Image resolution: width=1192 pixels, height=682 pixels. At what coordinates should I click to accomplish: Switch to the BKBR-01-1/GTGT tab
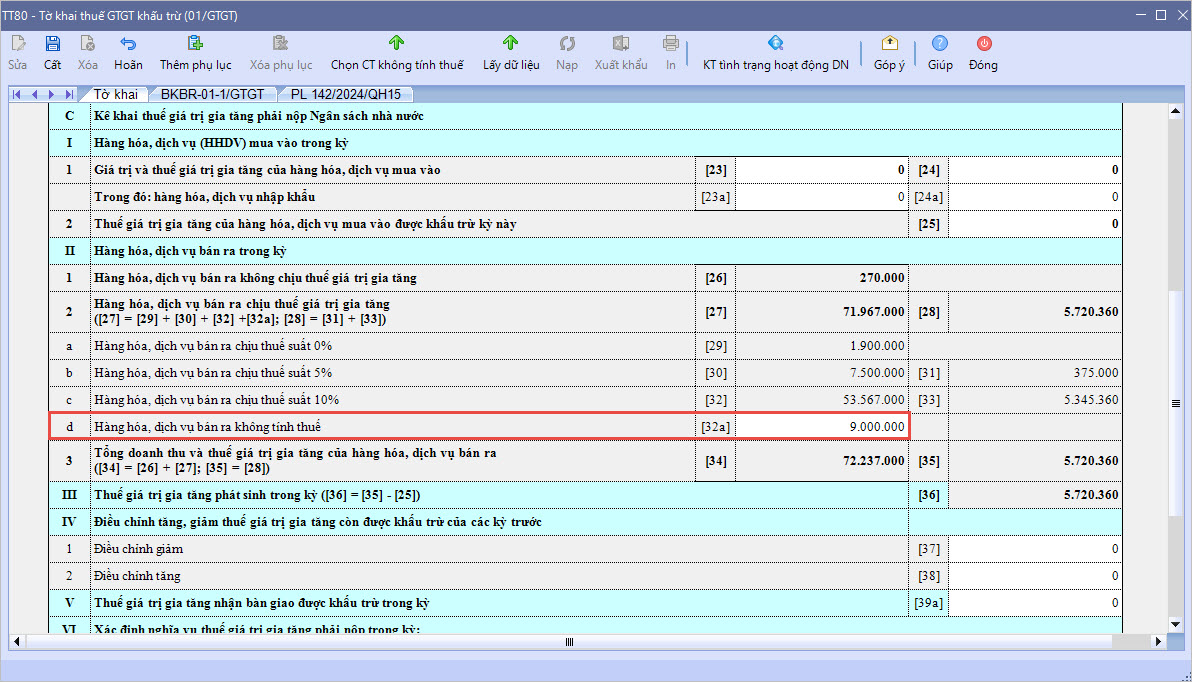point(212,94)
